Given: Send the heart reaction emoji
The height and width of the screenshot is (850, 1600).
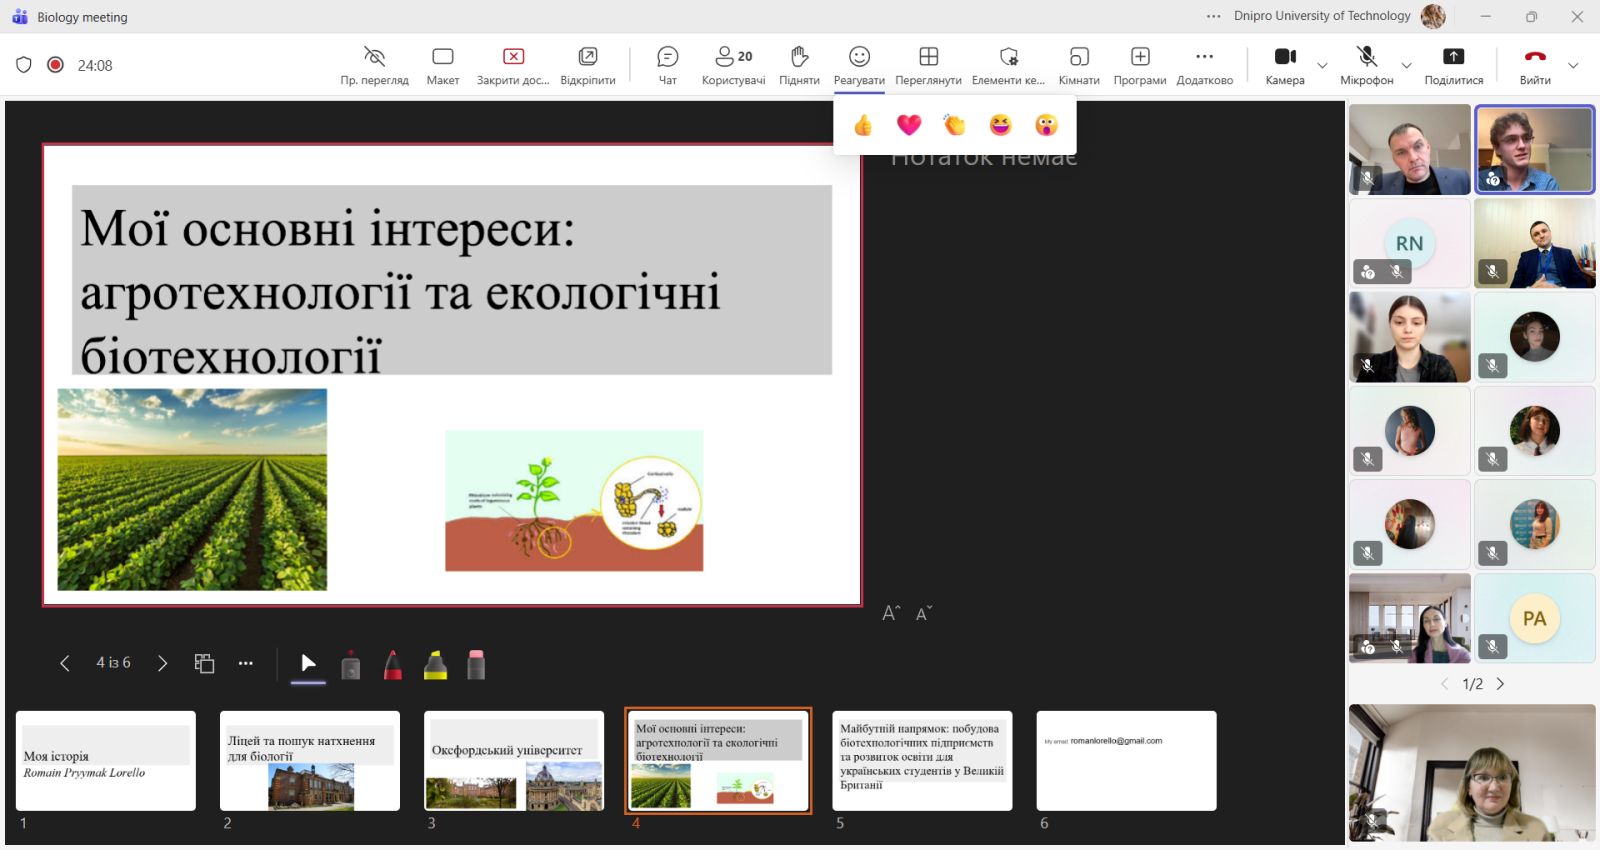Looking at the screenshot, I should pyautogui.click(x=908, y=125).
